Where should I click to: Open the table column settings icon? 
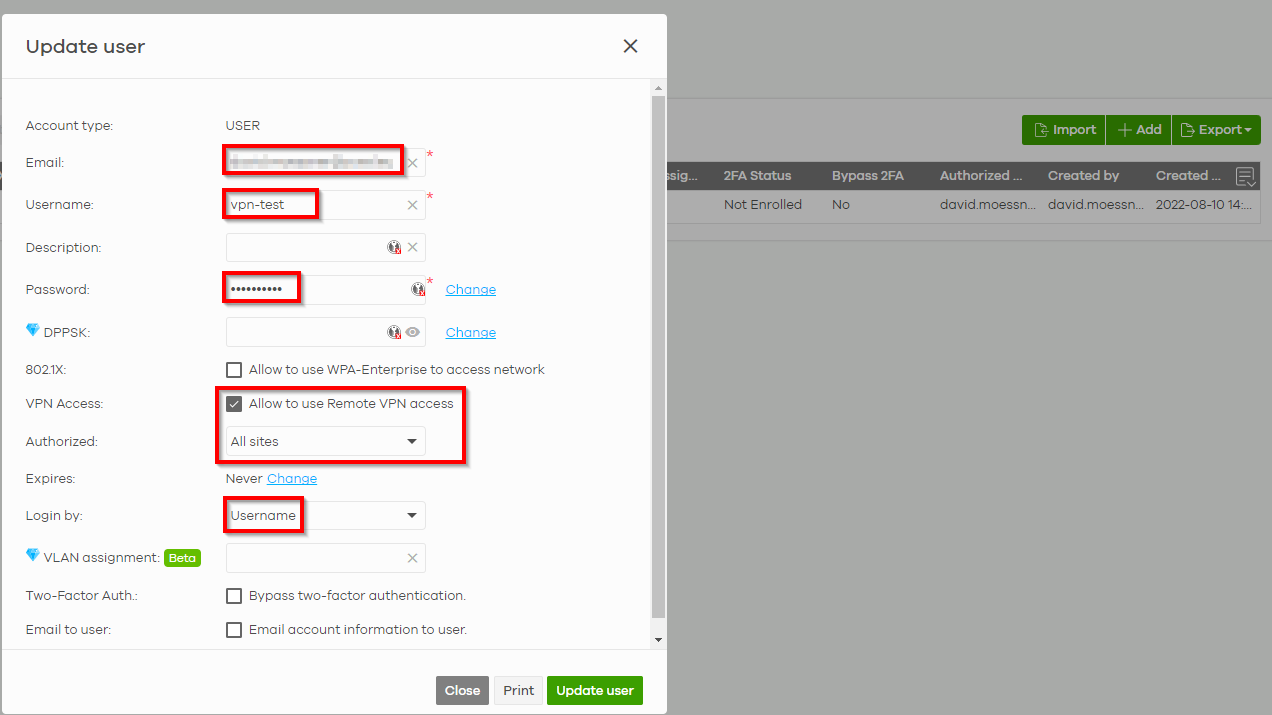(1245, 177)
